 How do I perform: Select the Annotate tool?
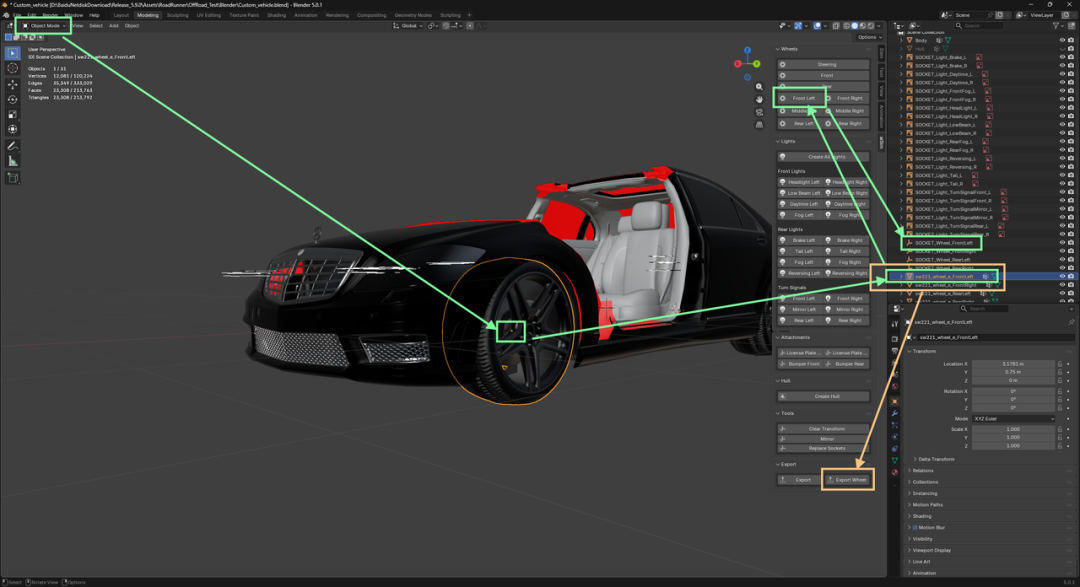(12, 146)
